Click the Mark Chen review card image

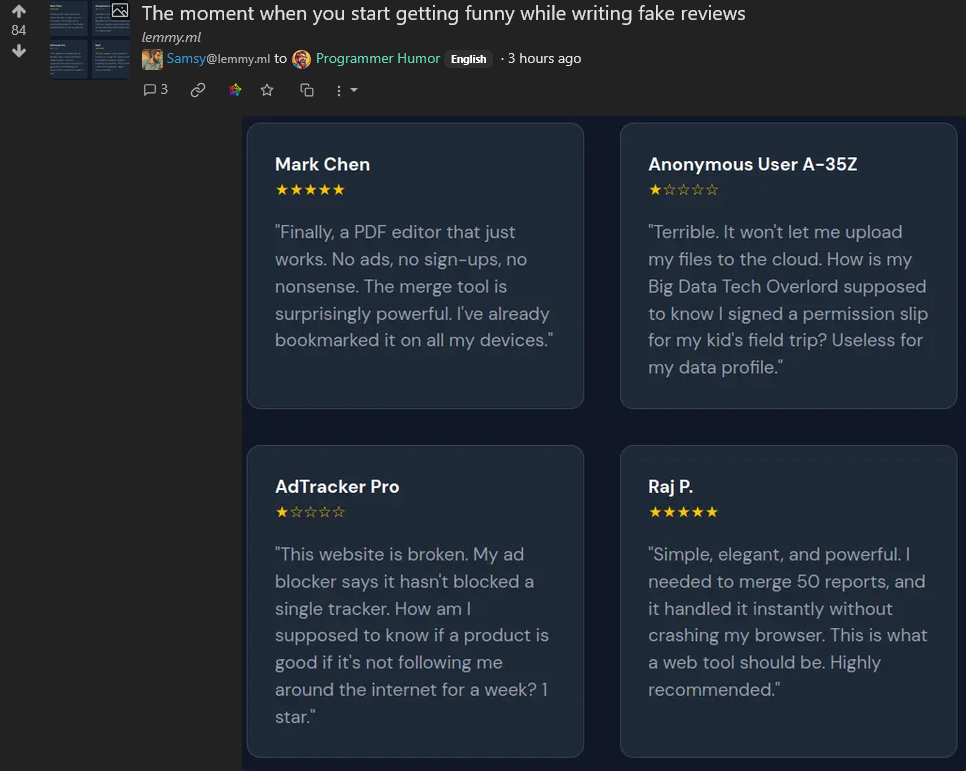point(415,266)
